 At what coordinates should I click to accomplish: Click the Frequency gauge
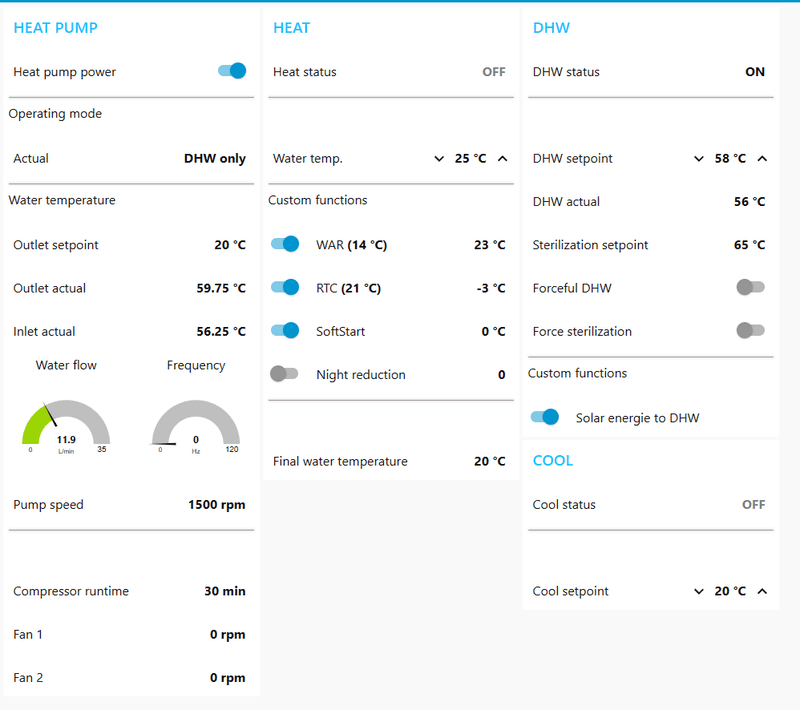[196, 426]
